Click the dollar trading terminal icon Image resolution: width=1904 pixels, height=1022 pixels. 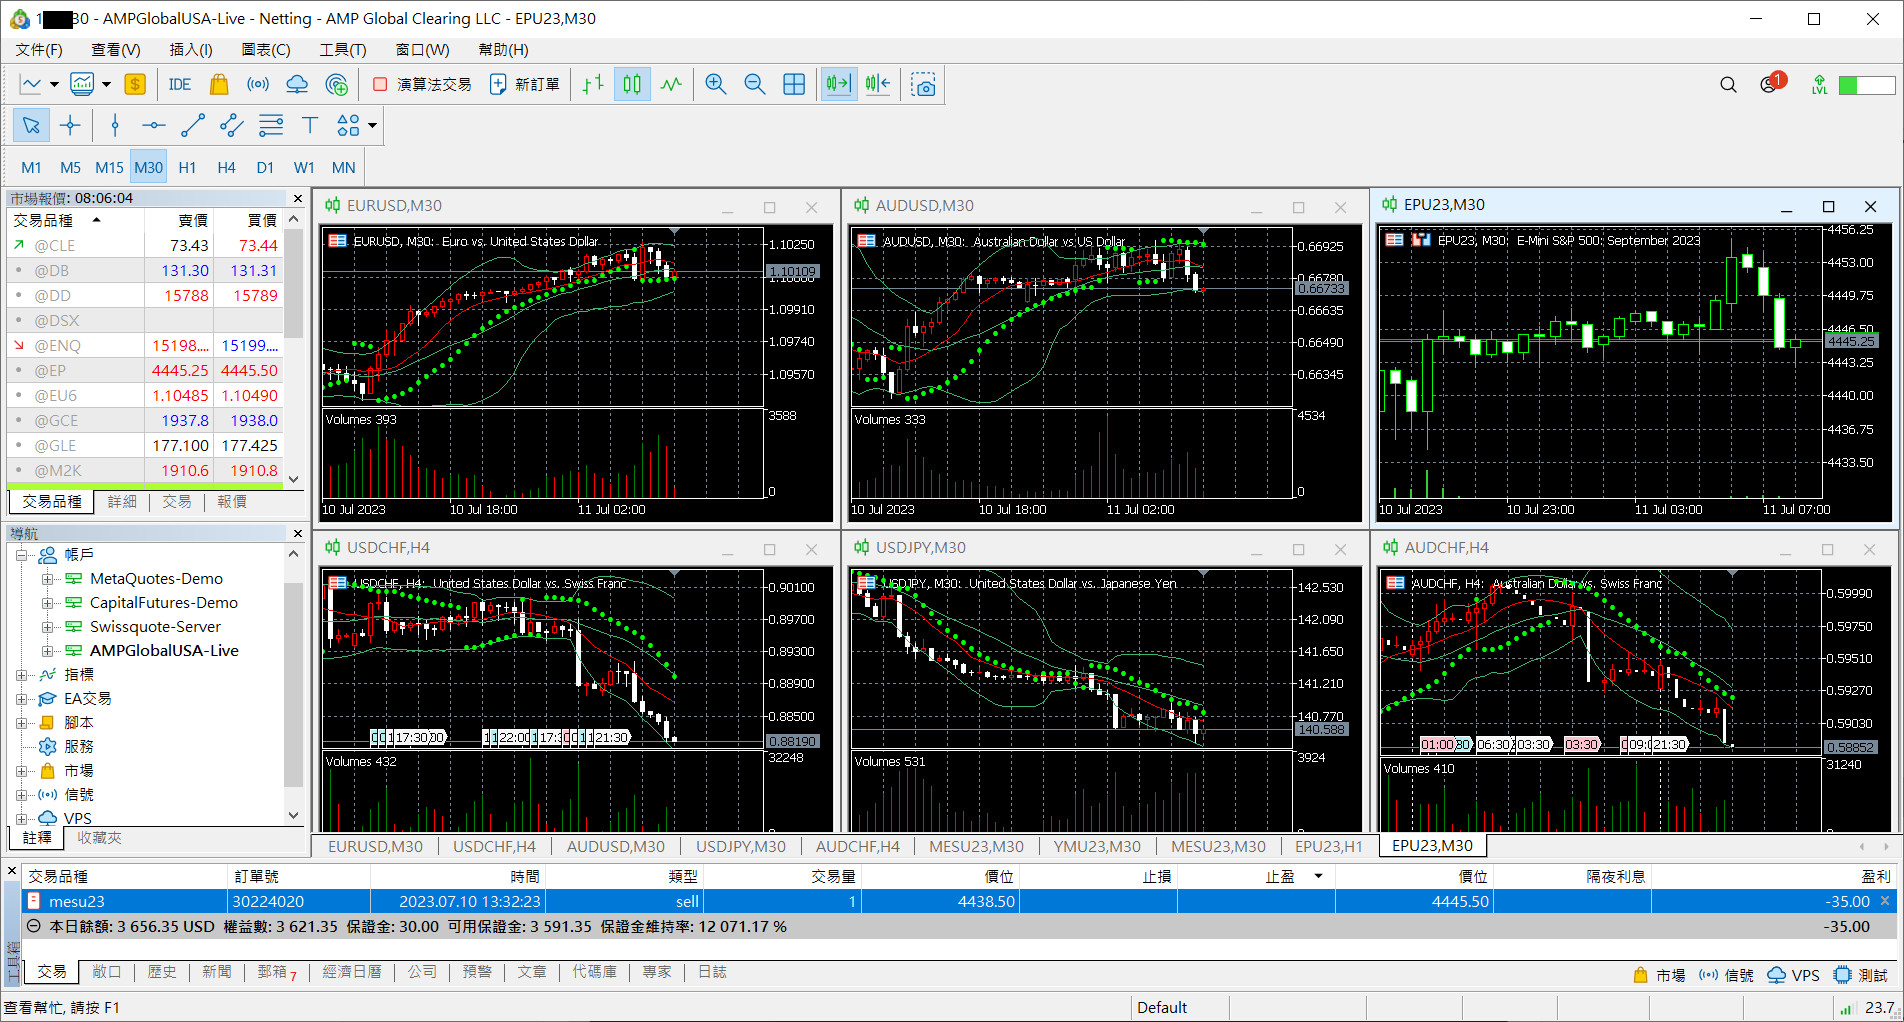135,85
